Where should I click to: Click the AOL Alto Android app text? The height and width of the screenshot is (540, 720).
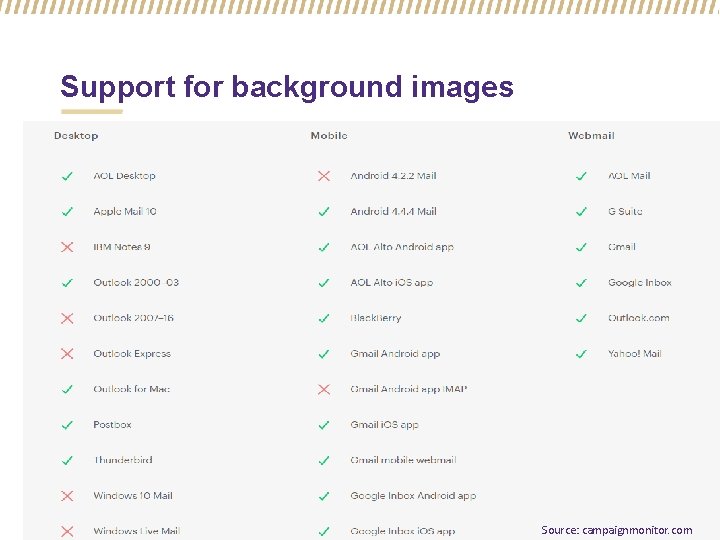point(402,247)
